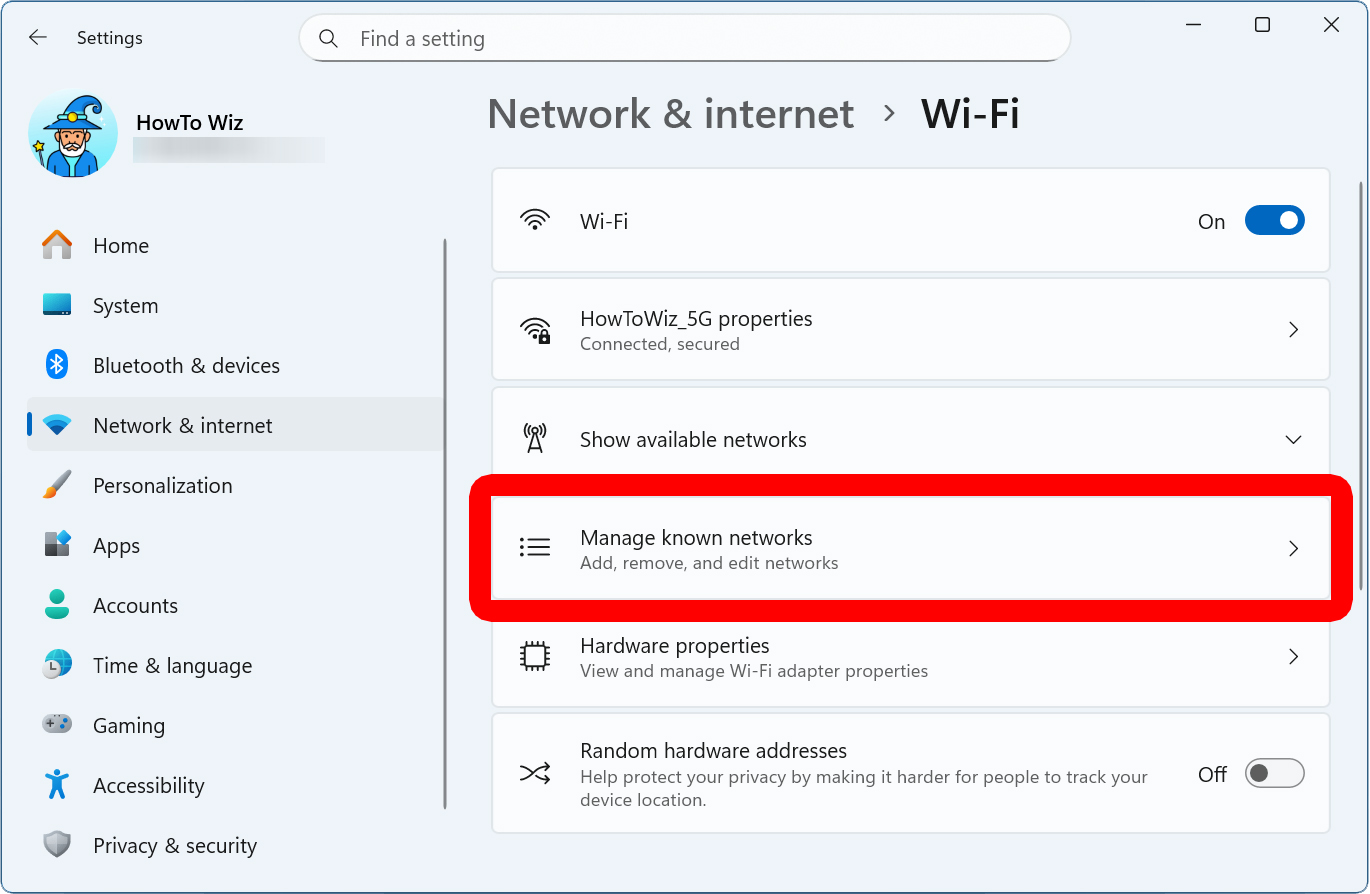Screen dimensions: 1370x894
Task: Click the Personalization paintbrush icon
Action: point(57,485)
